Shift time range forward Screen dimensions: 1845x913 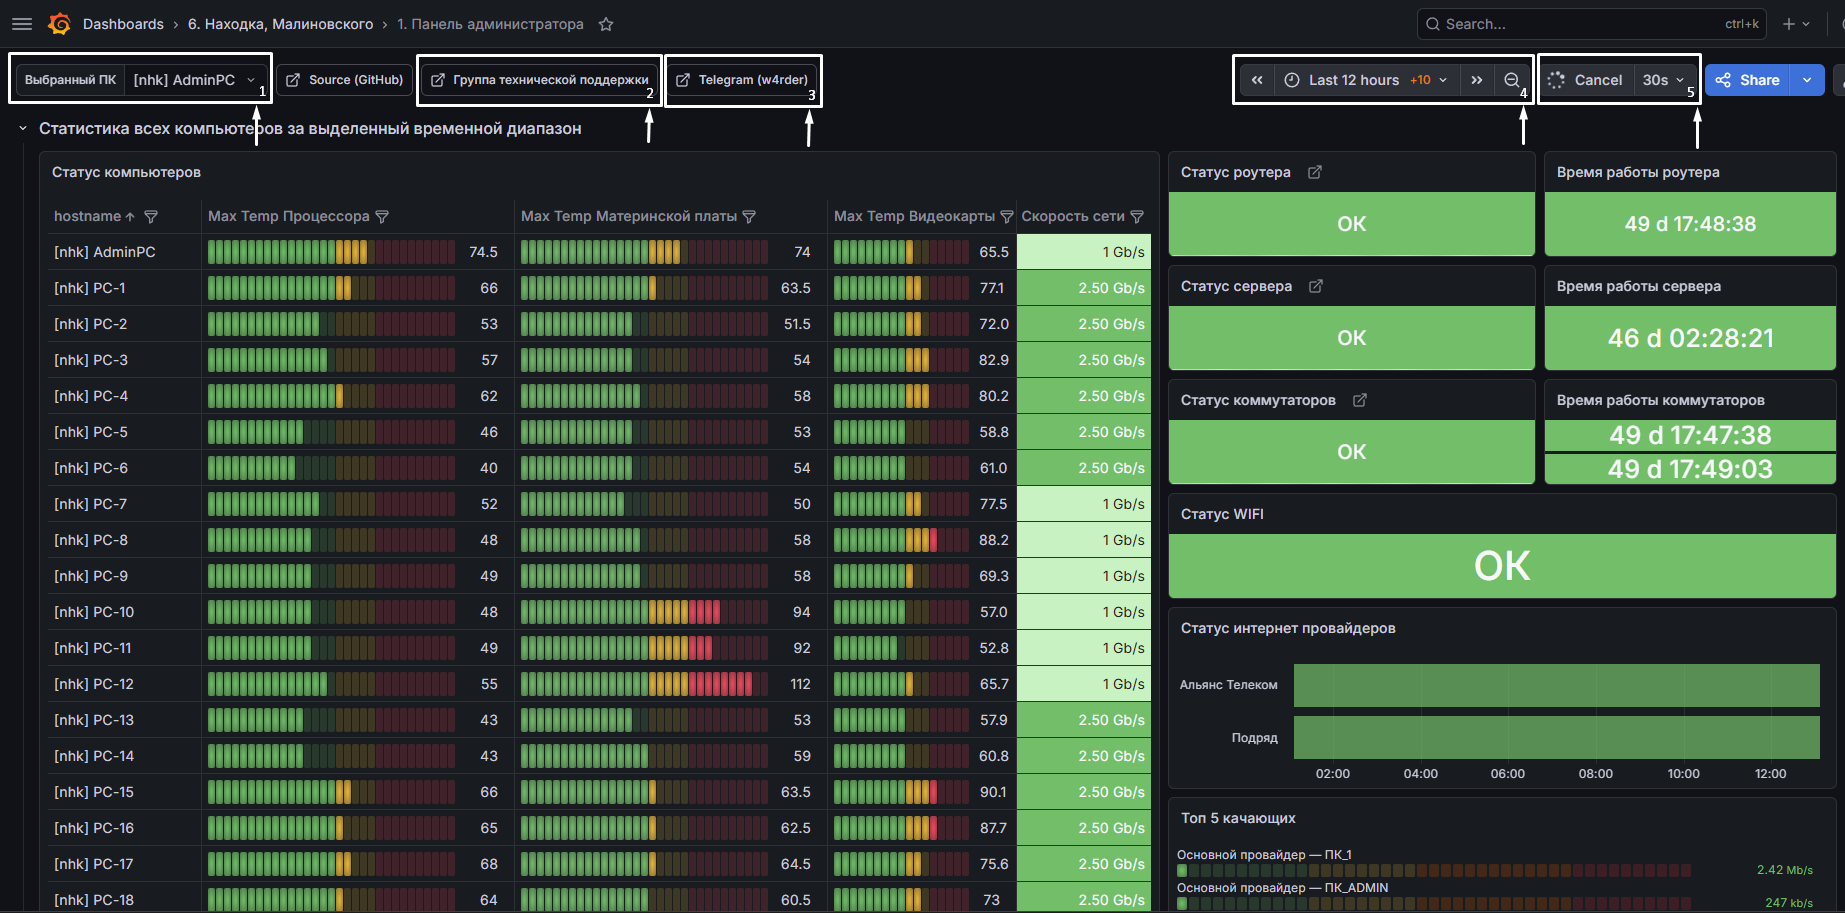1477,80
